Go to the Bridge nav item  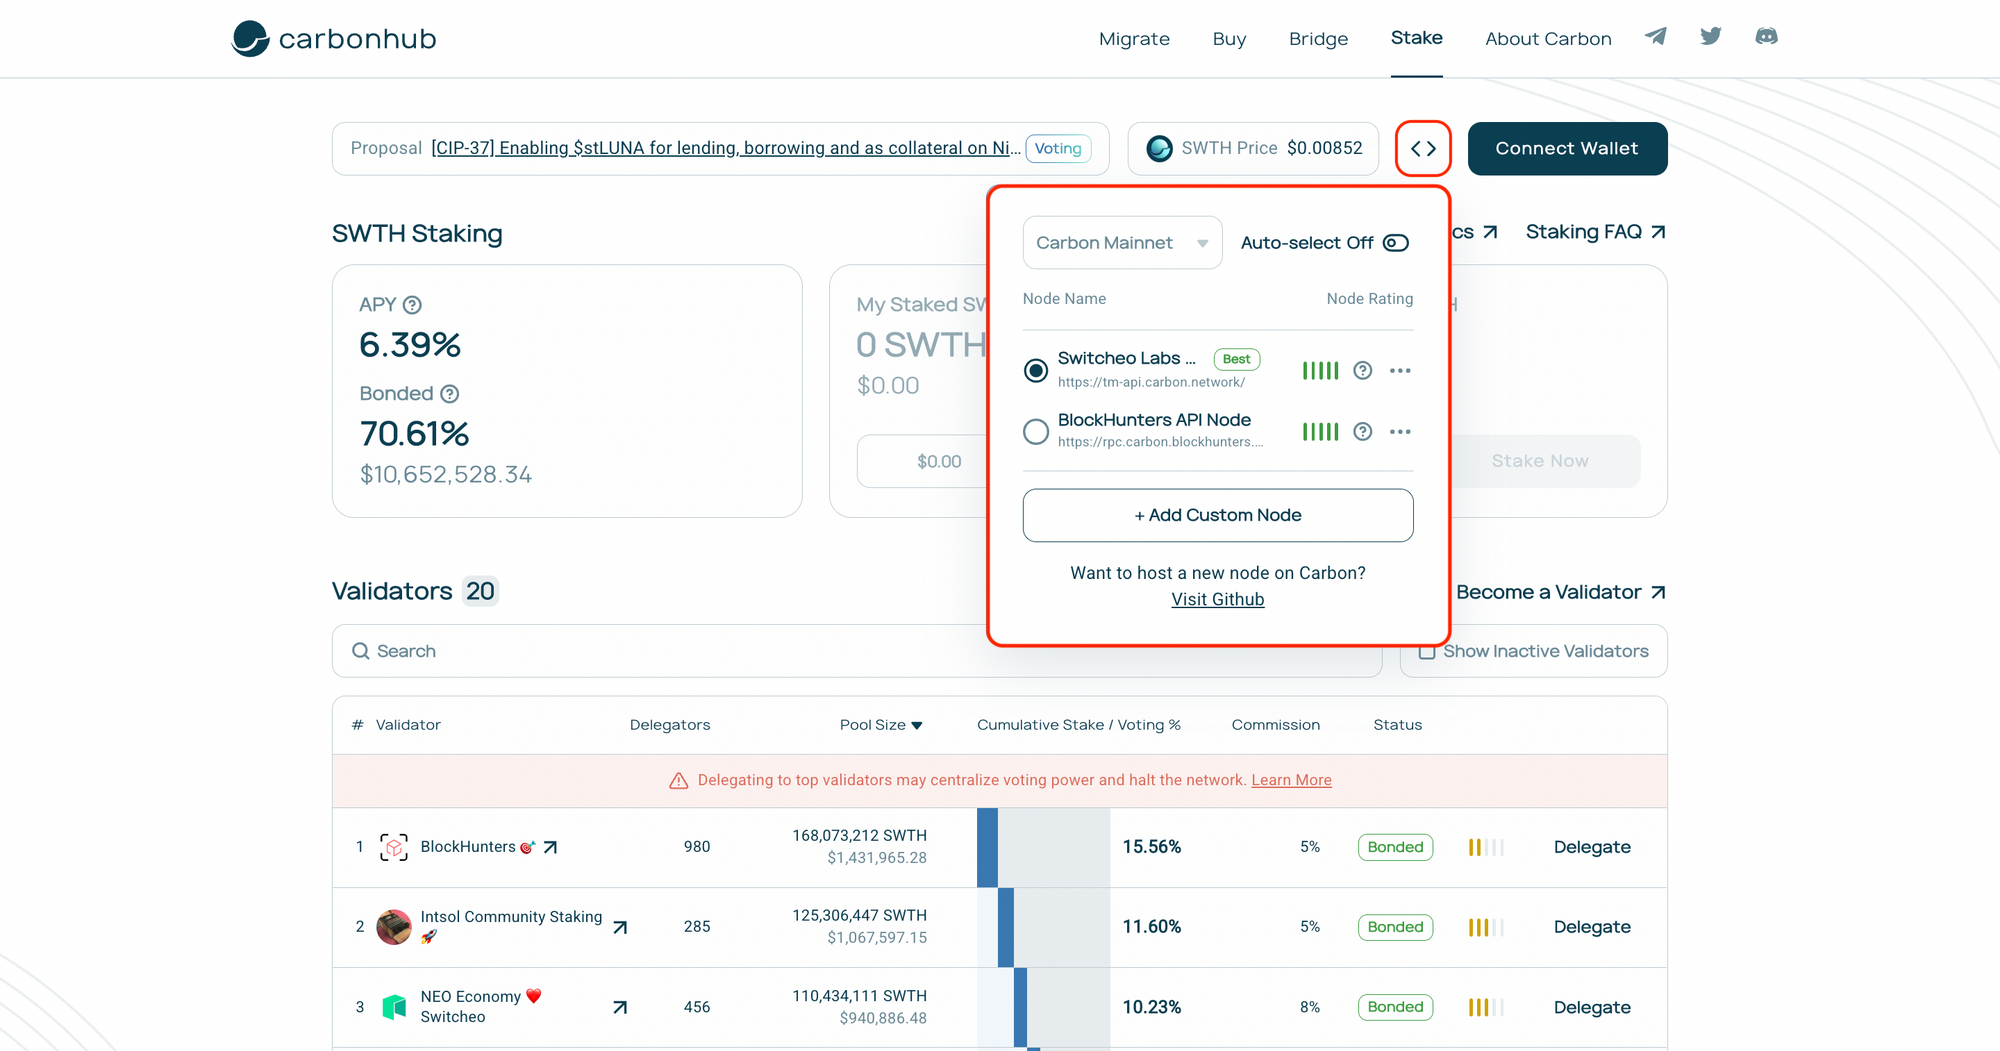(x=1318, y=39)
